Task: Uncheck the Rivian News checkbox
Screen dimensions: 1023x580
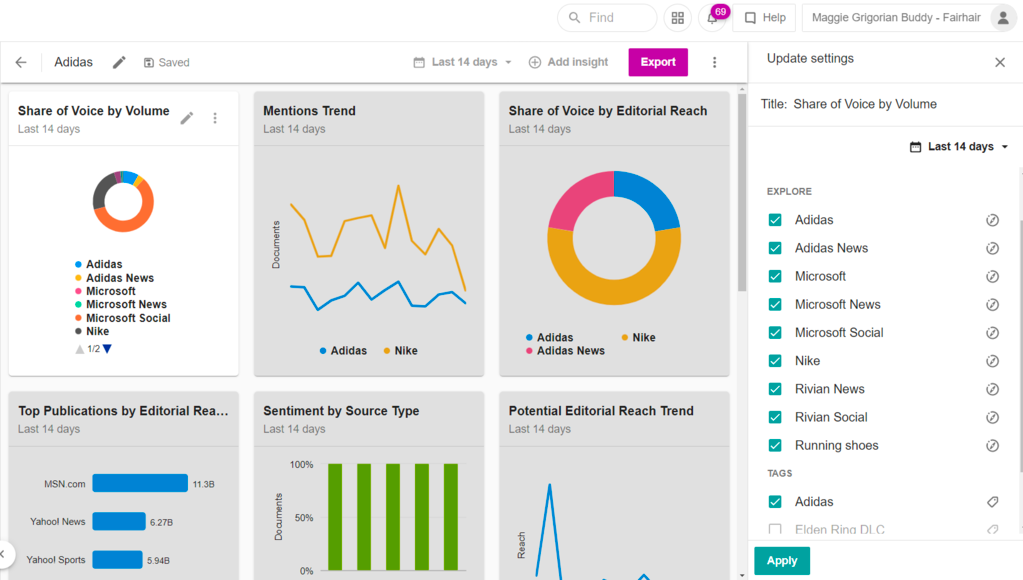Action: click(775, 389)
